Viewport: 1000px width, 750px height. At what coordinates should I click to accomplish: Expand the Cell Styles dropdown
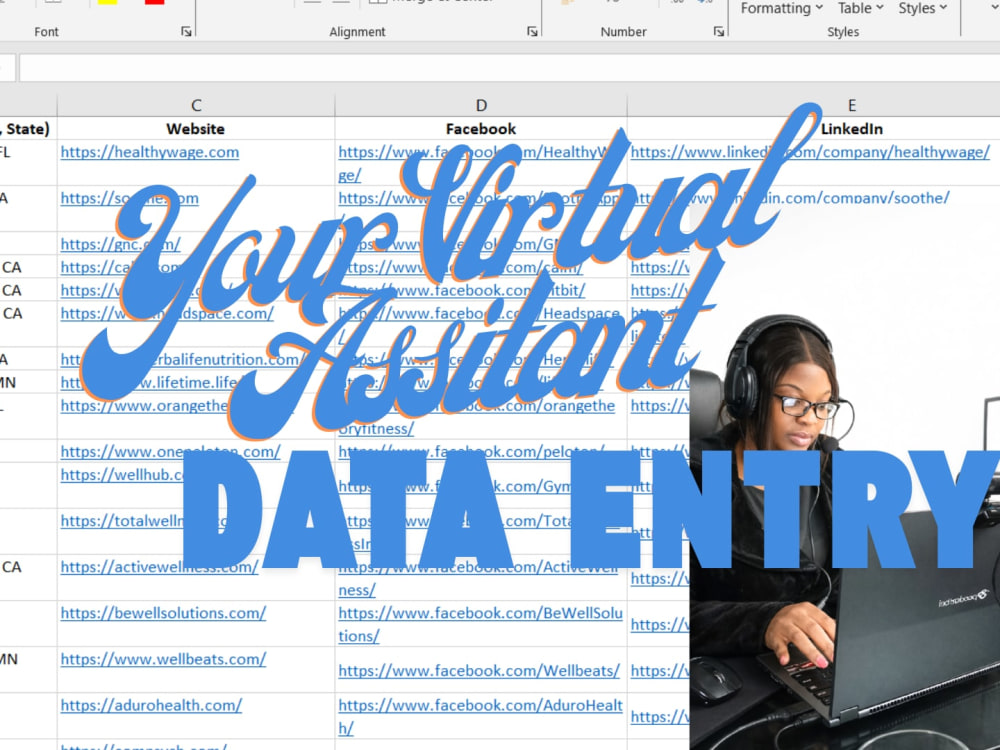click(x=922, y=8)
